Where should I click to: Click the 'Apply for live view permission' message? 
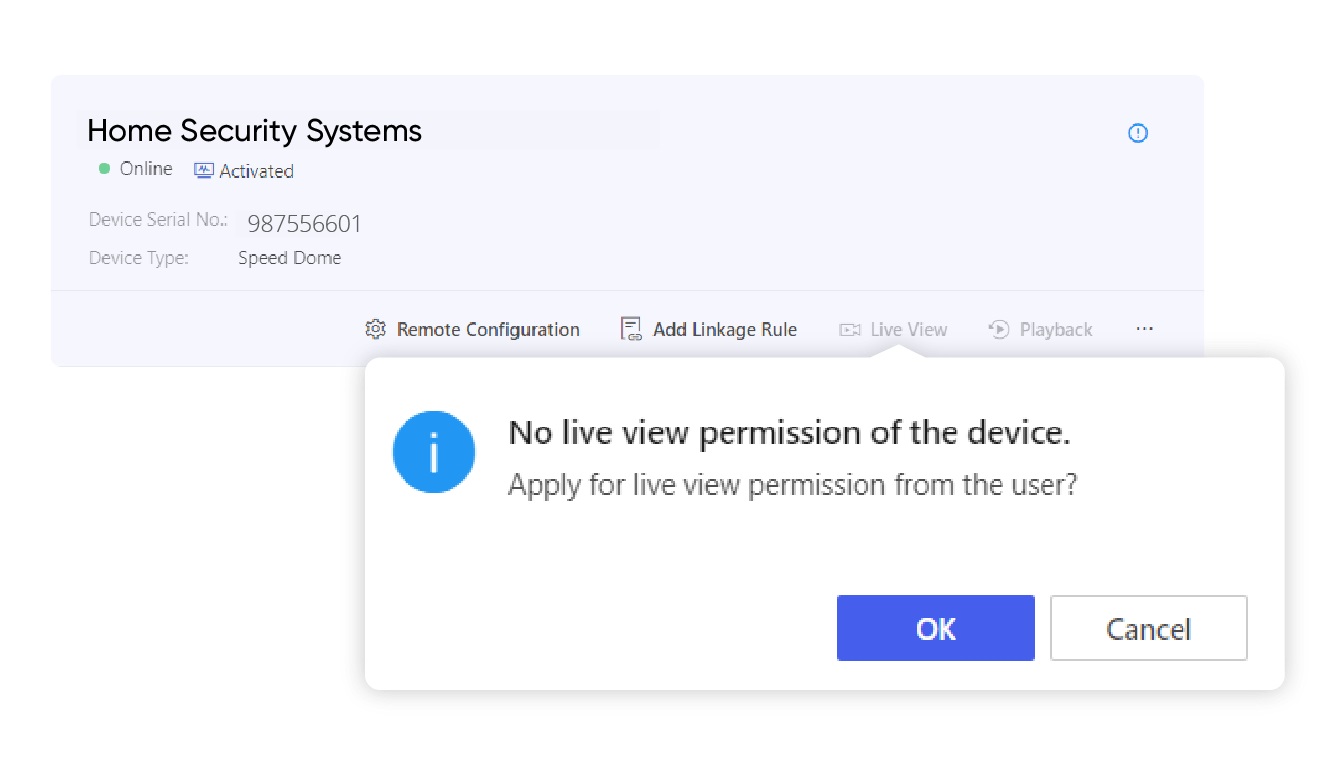point(792,485)
